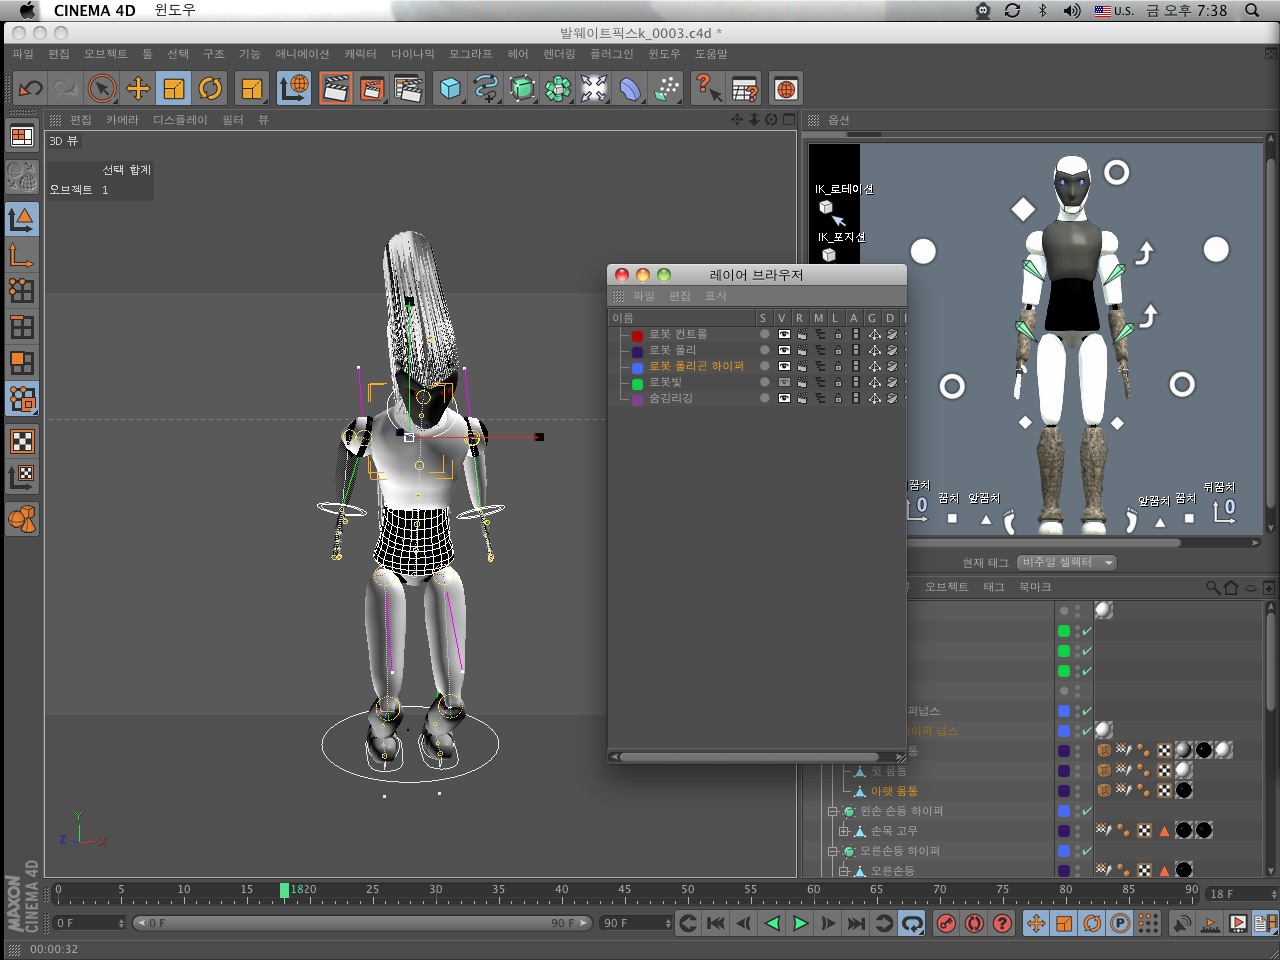
Task: Click the globe web icon in toolbar
Action: [x=786, y=88]
